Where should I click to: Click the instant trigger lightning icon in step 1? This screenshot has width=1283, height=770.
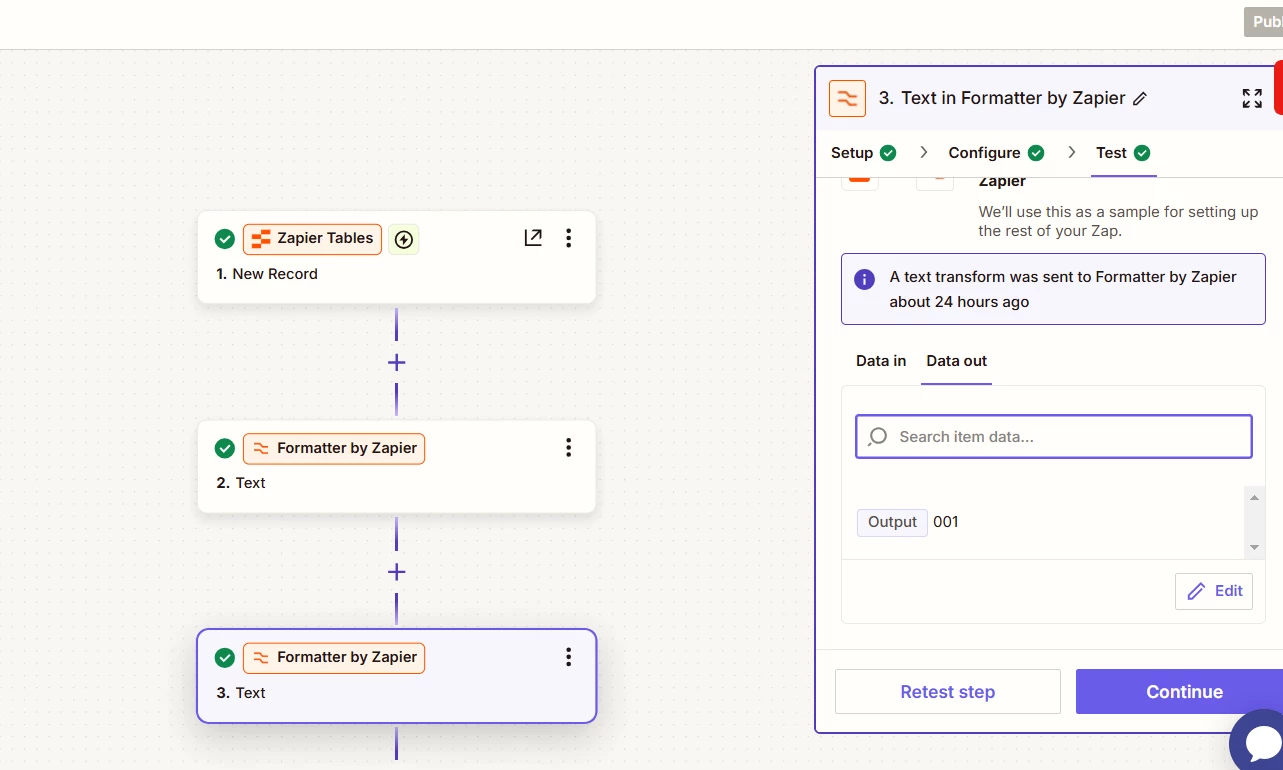pyautogui.click(x=404, y=239)
